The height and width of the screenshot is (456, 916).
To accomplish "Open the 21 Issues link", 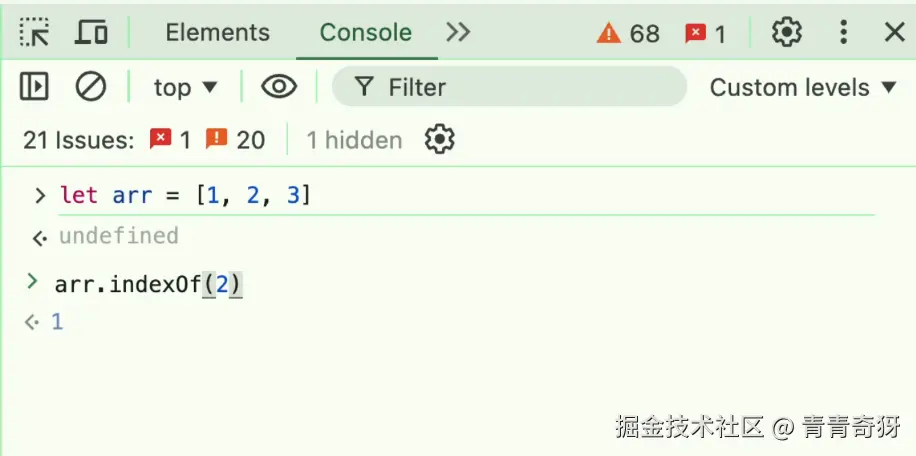I will pos(78,140).
